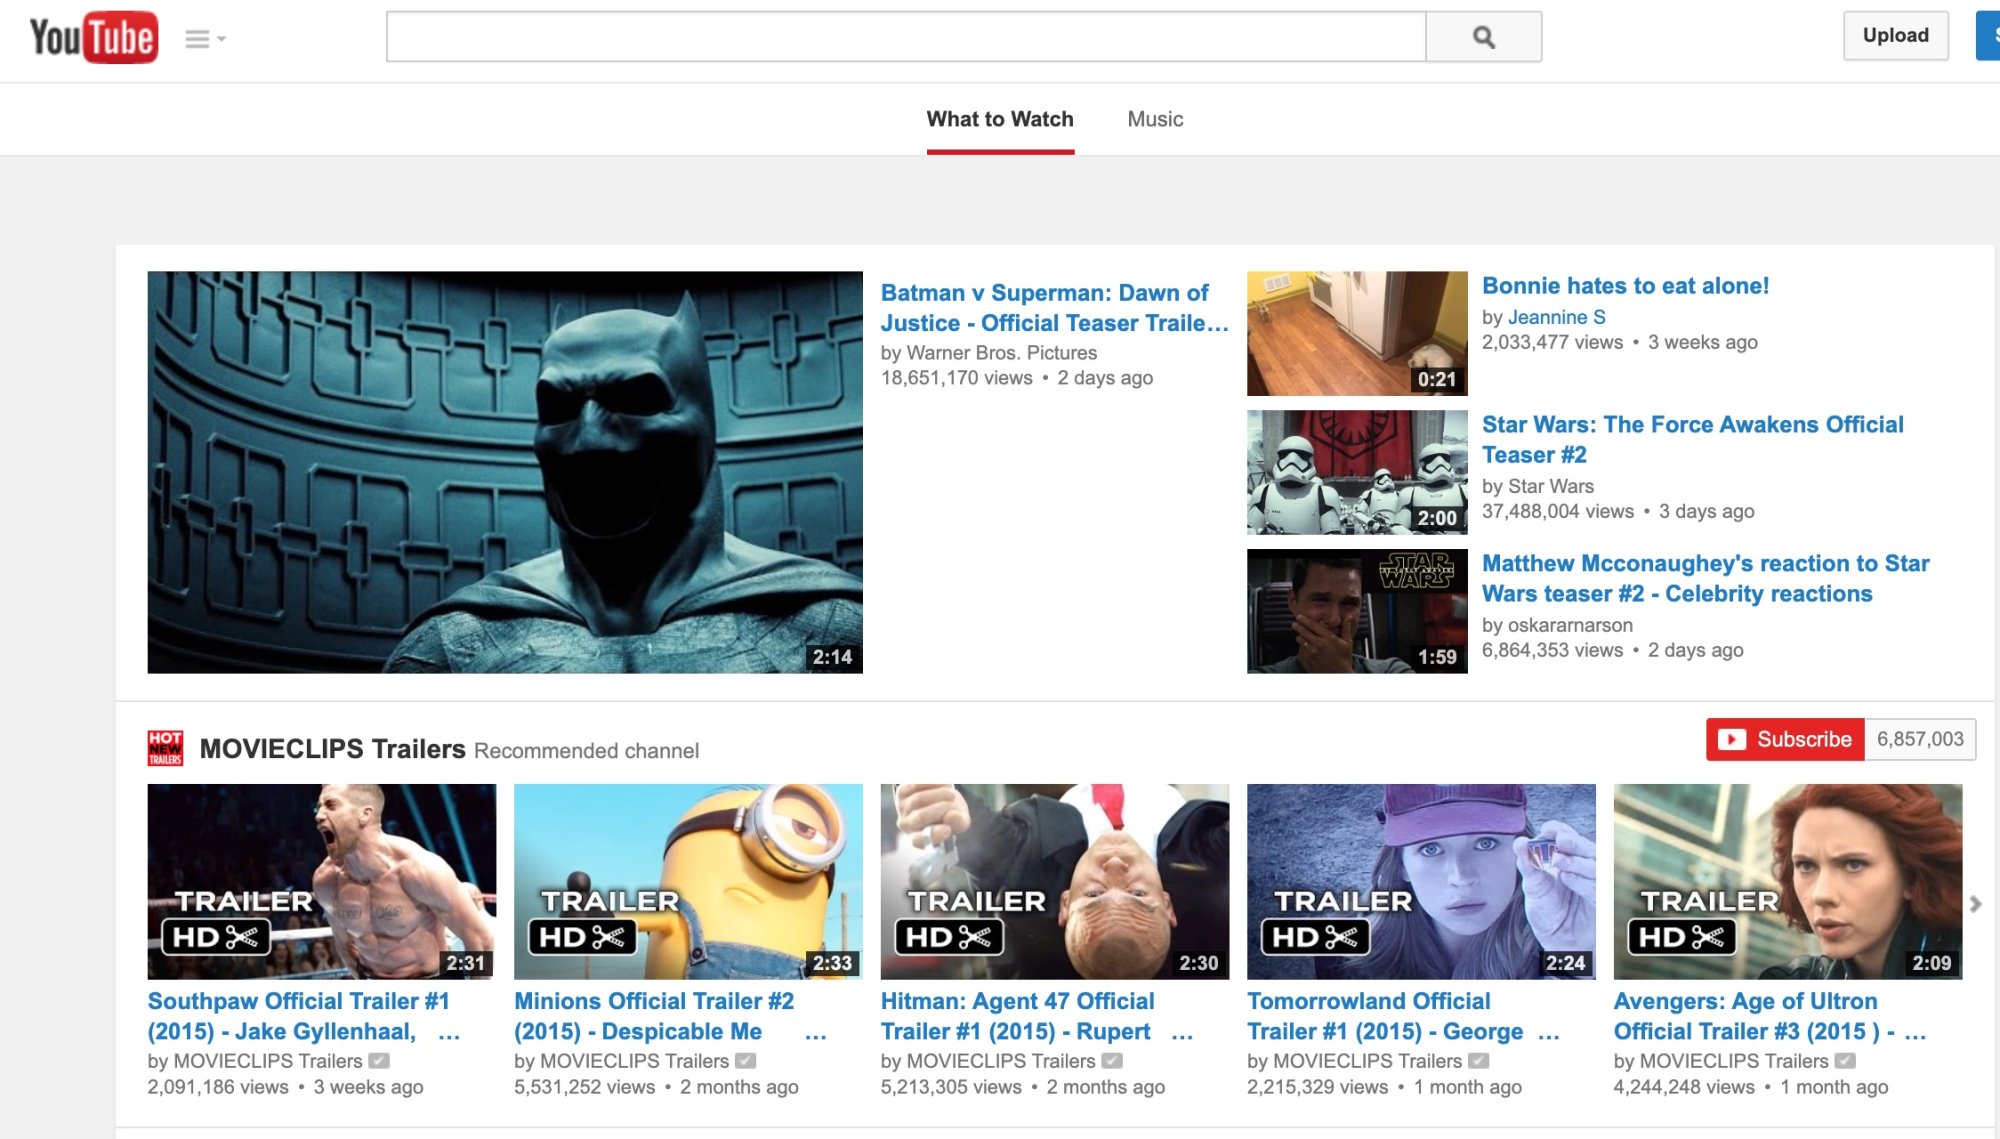Screen dimensions: 2000x1139
Task: Click the 2,215,329 views text
Action: pos(1317,1087)
